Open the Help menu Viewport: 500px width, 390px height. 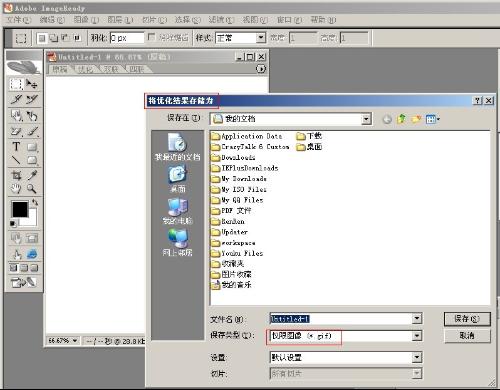[323, 20]
